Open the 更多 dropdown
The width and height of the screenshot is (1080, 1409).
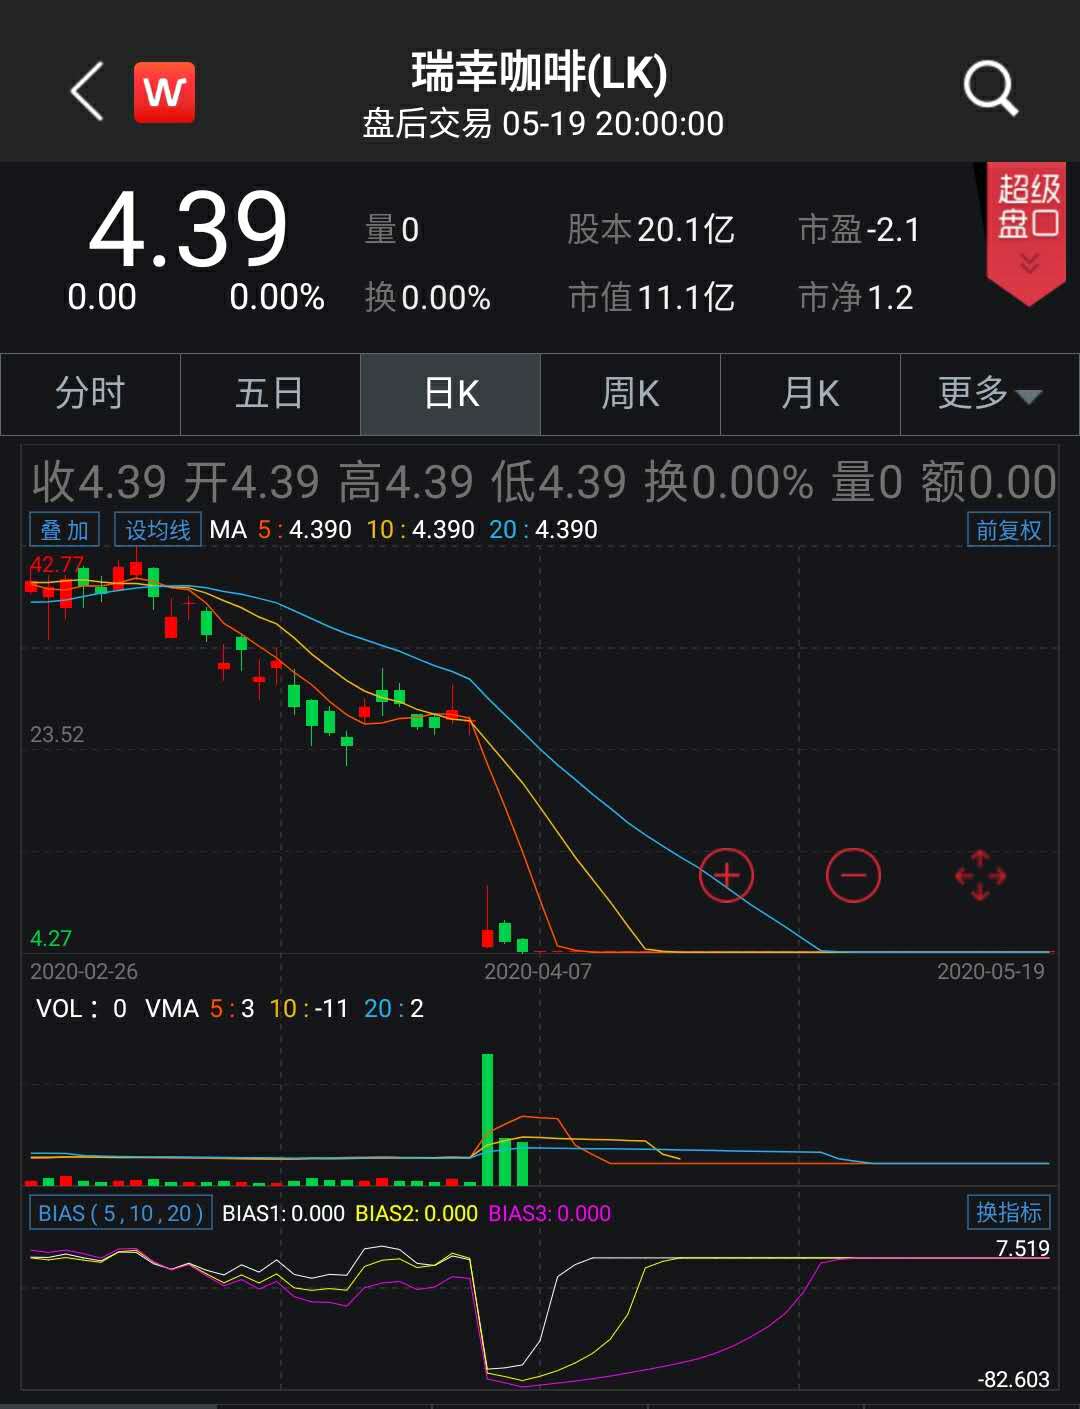[990, 393]
